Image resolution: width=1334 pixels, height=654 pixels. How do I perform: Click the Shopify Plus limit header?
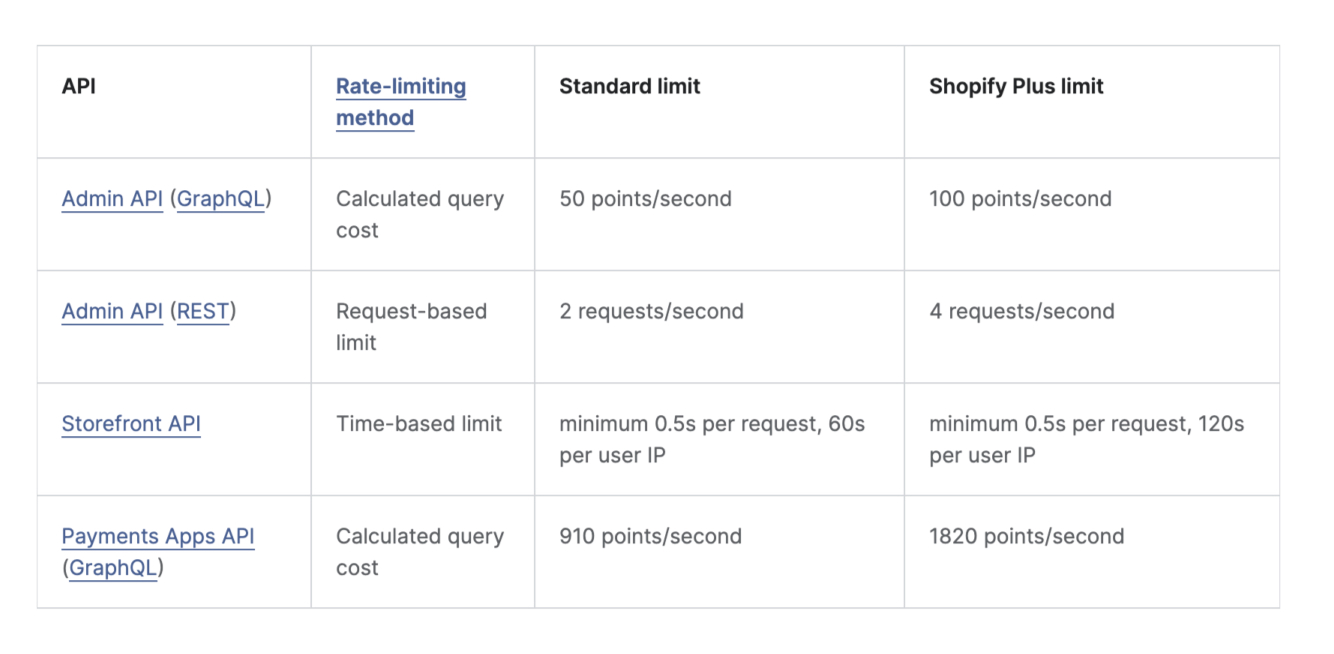coord(1016,86)
